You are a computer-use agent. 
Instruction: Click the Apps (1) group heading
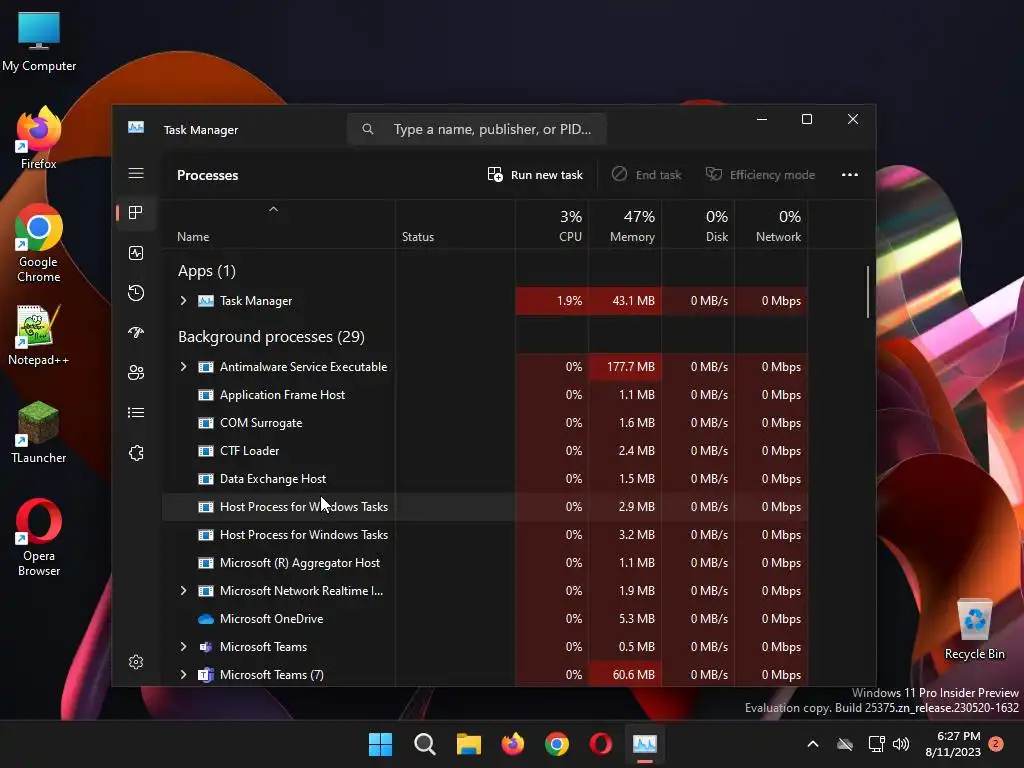click(206, 270)
